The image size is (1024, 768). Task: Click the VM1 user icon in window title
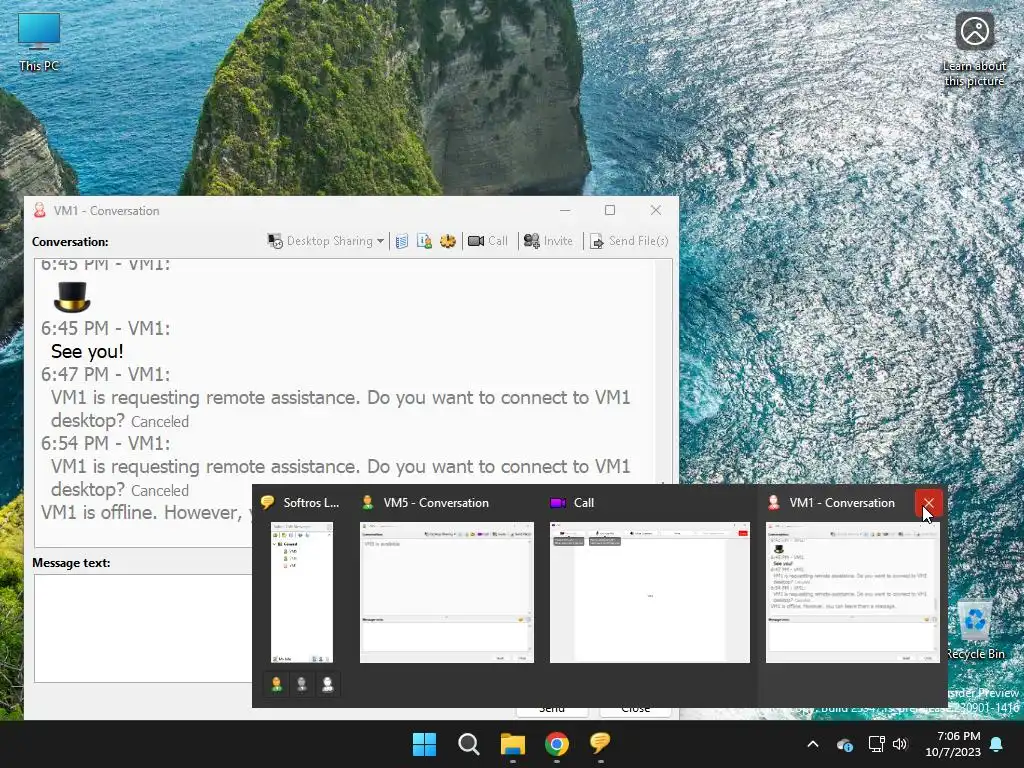click(x=40, y=210)
